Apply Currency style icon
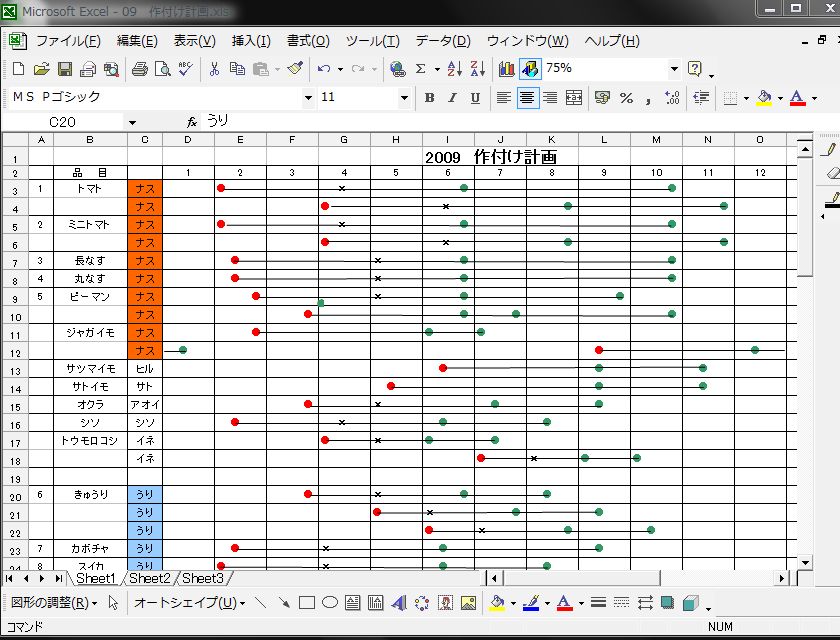 point(602,97)
